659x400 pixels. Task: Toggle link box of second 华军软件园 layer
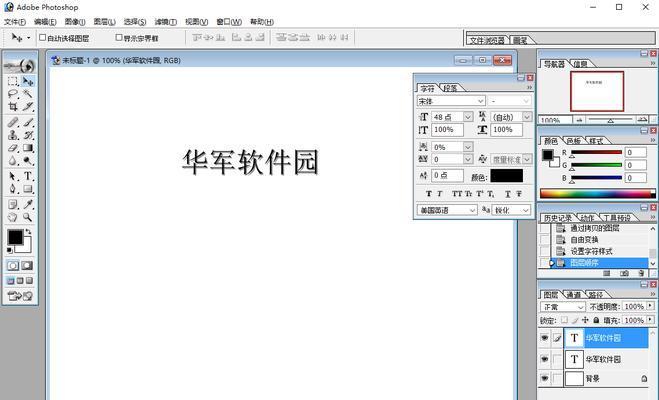pyautogui.click(x=557, y=359)
